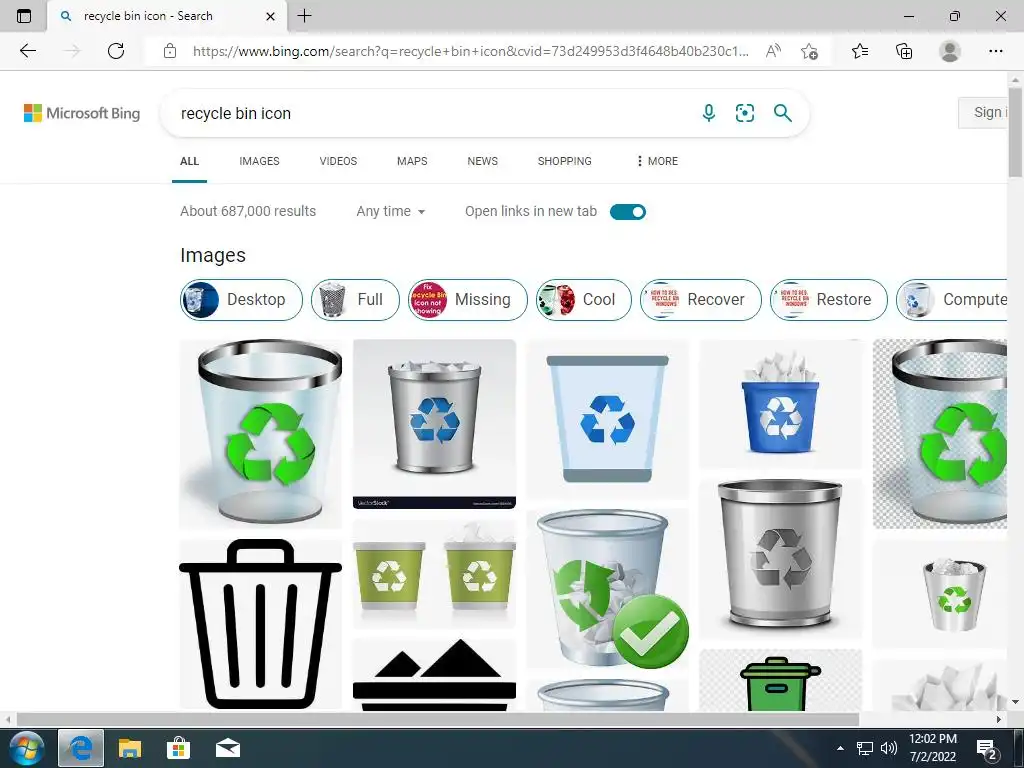1024x768 pixels.
Task: Open a new browser tab
Action: tap(304, 16)
